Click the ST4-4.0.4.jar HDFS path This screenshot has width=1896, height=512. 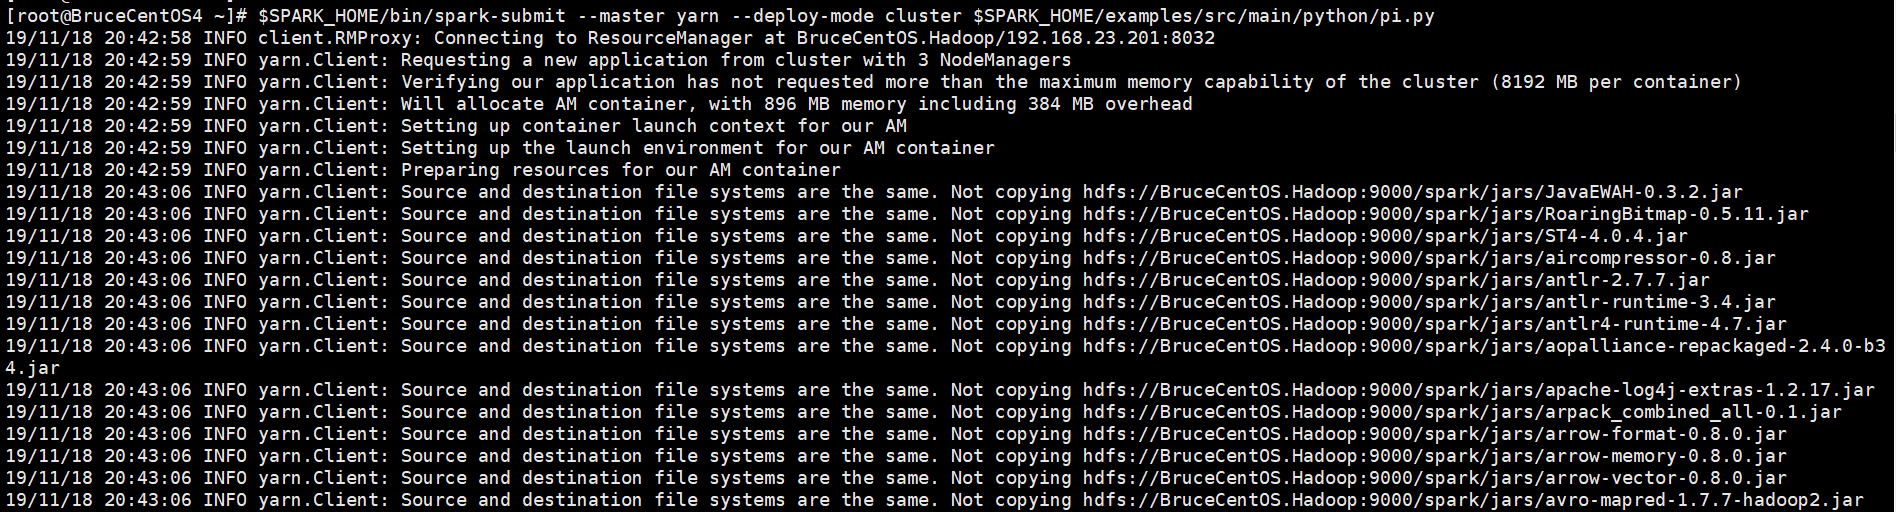pos(1385,236)
